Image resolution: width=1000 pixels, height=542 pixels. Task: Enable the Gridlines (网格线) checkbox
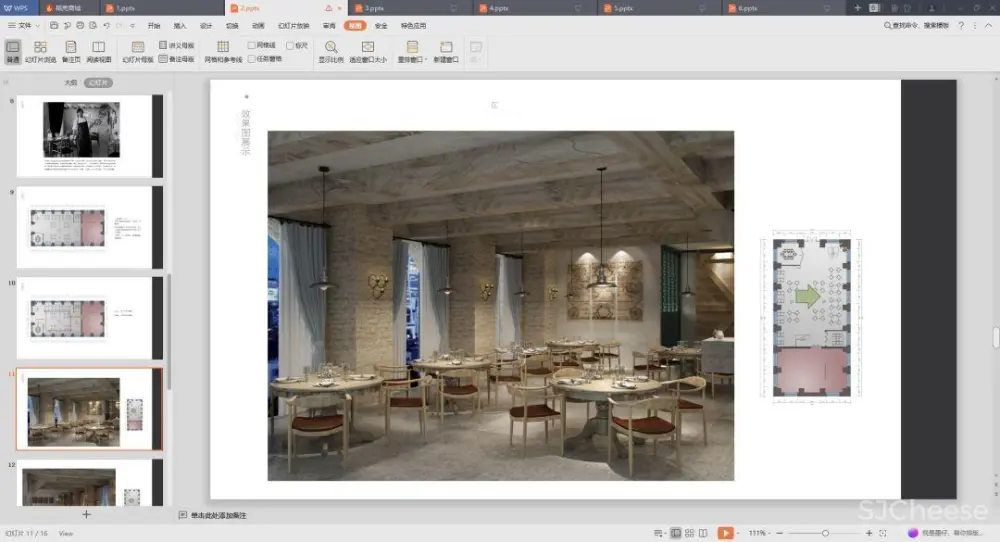pyautogui.click(x=252, y=46)
